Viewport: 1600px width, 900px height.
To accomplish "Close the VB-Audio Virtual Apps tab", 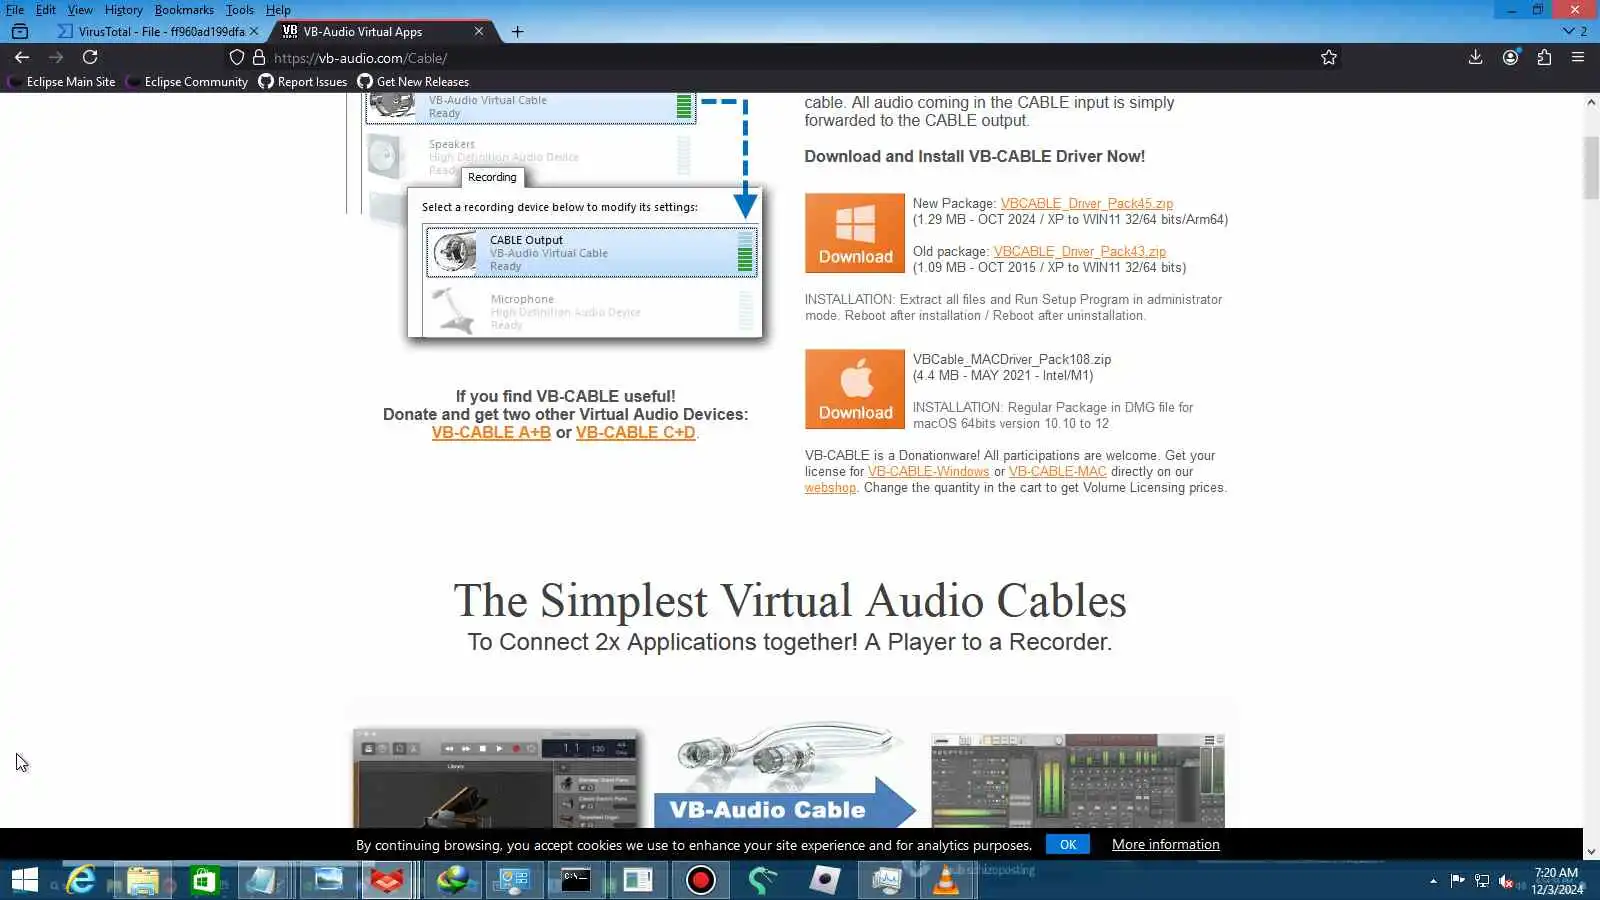I will (479, 31).
